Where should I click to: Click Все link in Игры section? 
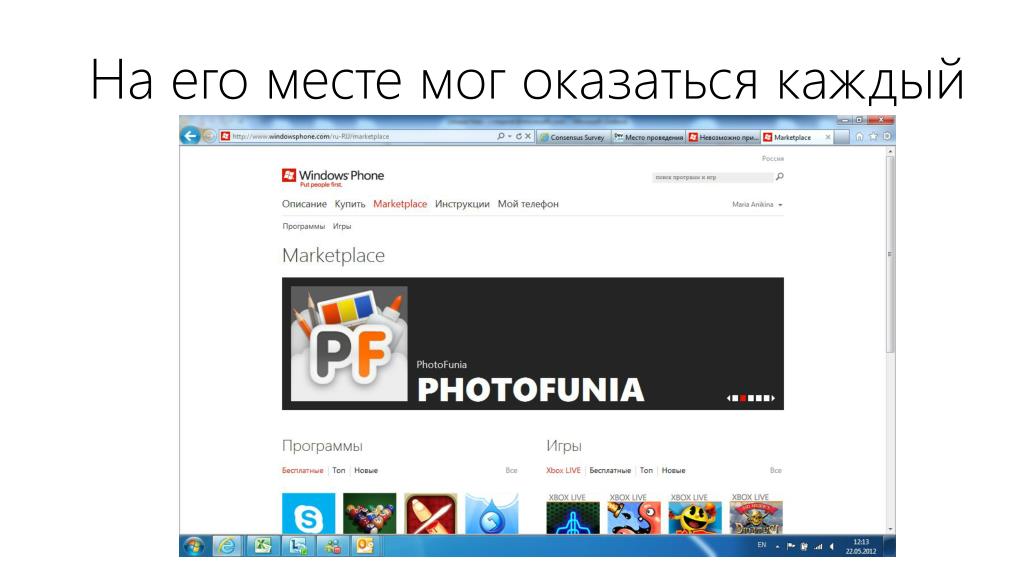(776, 470)
